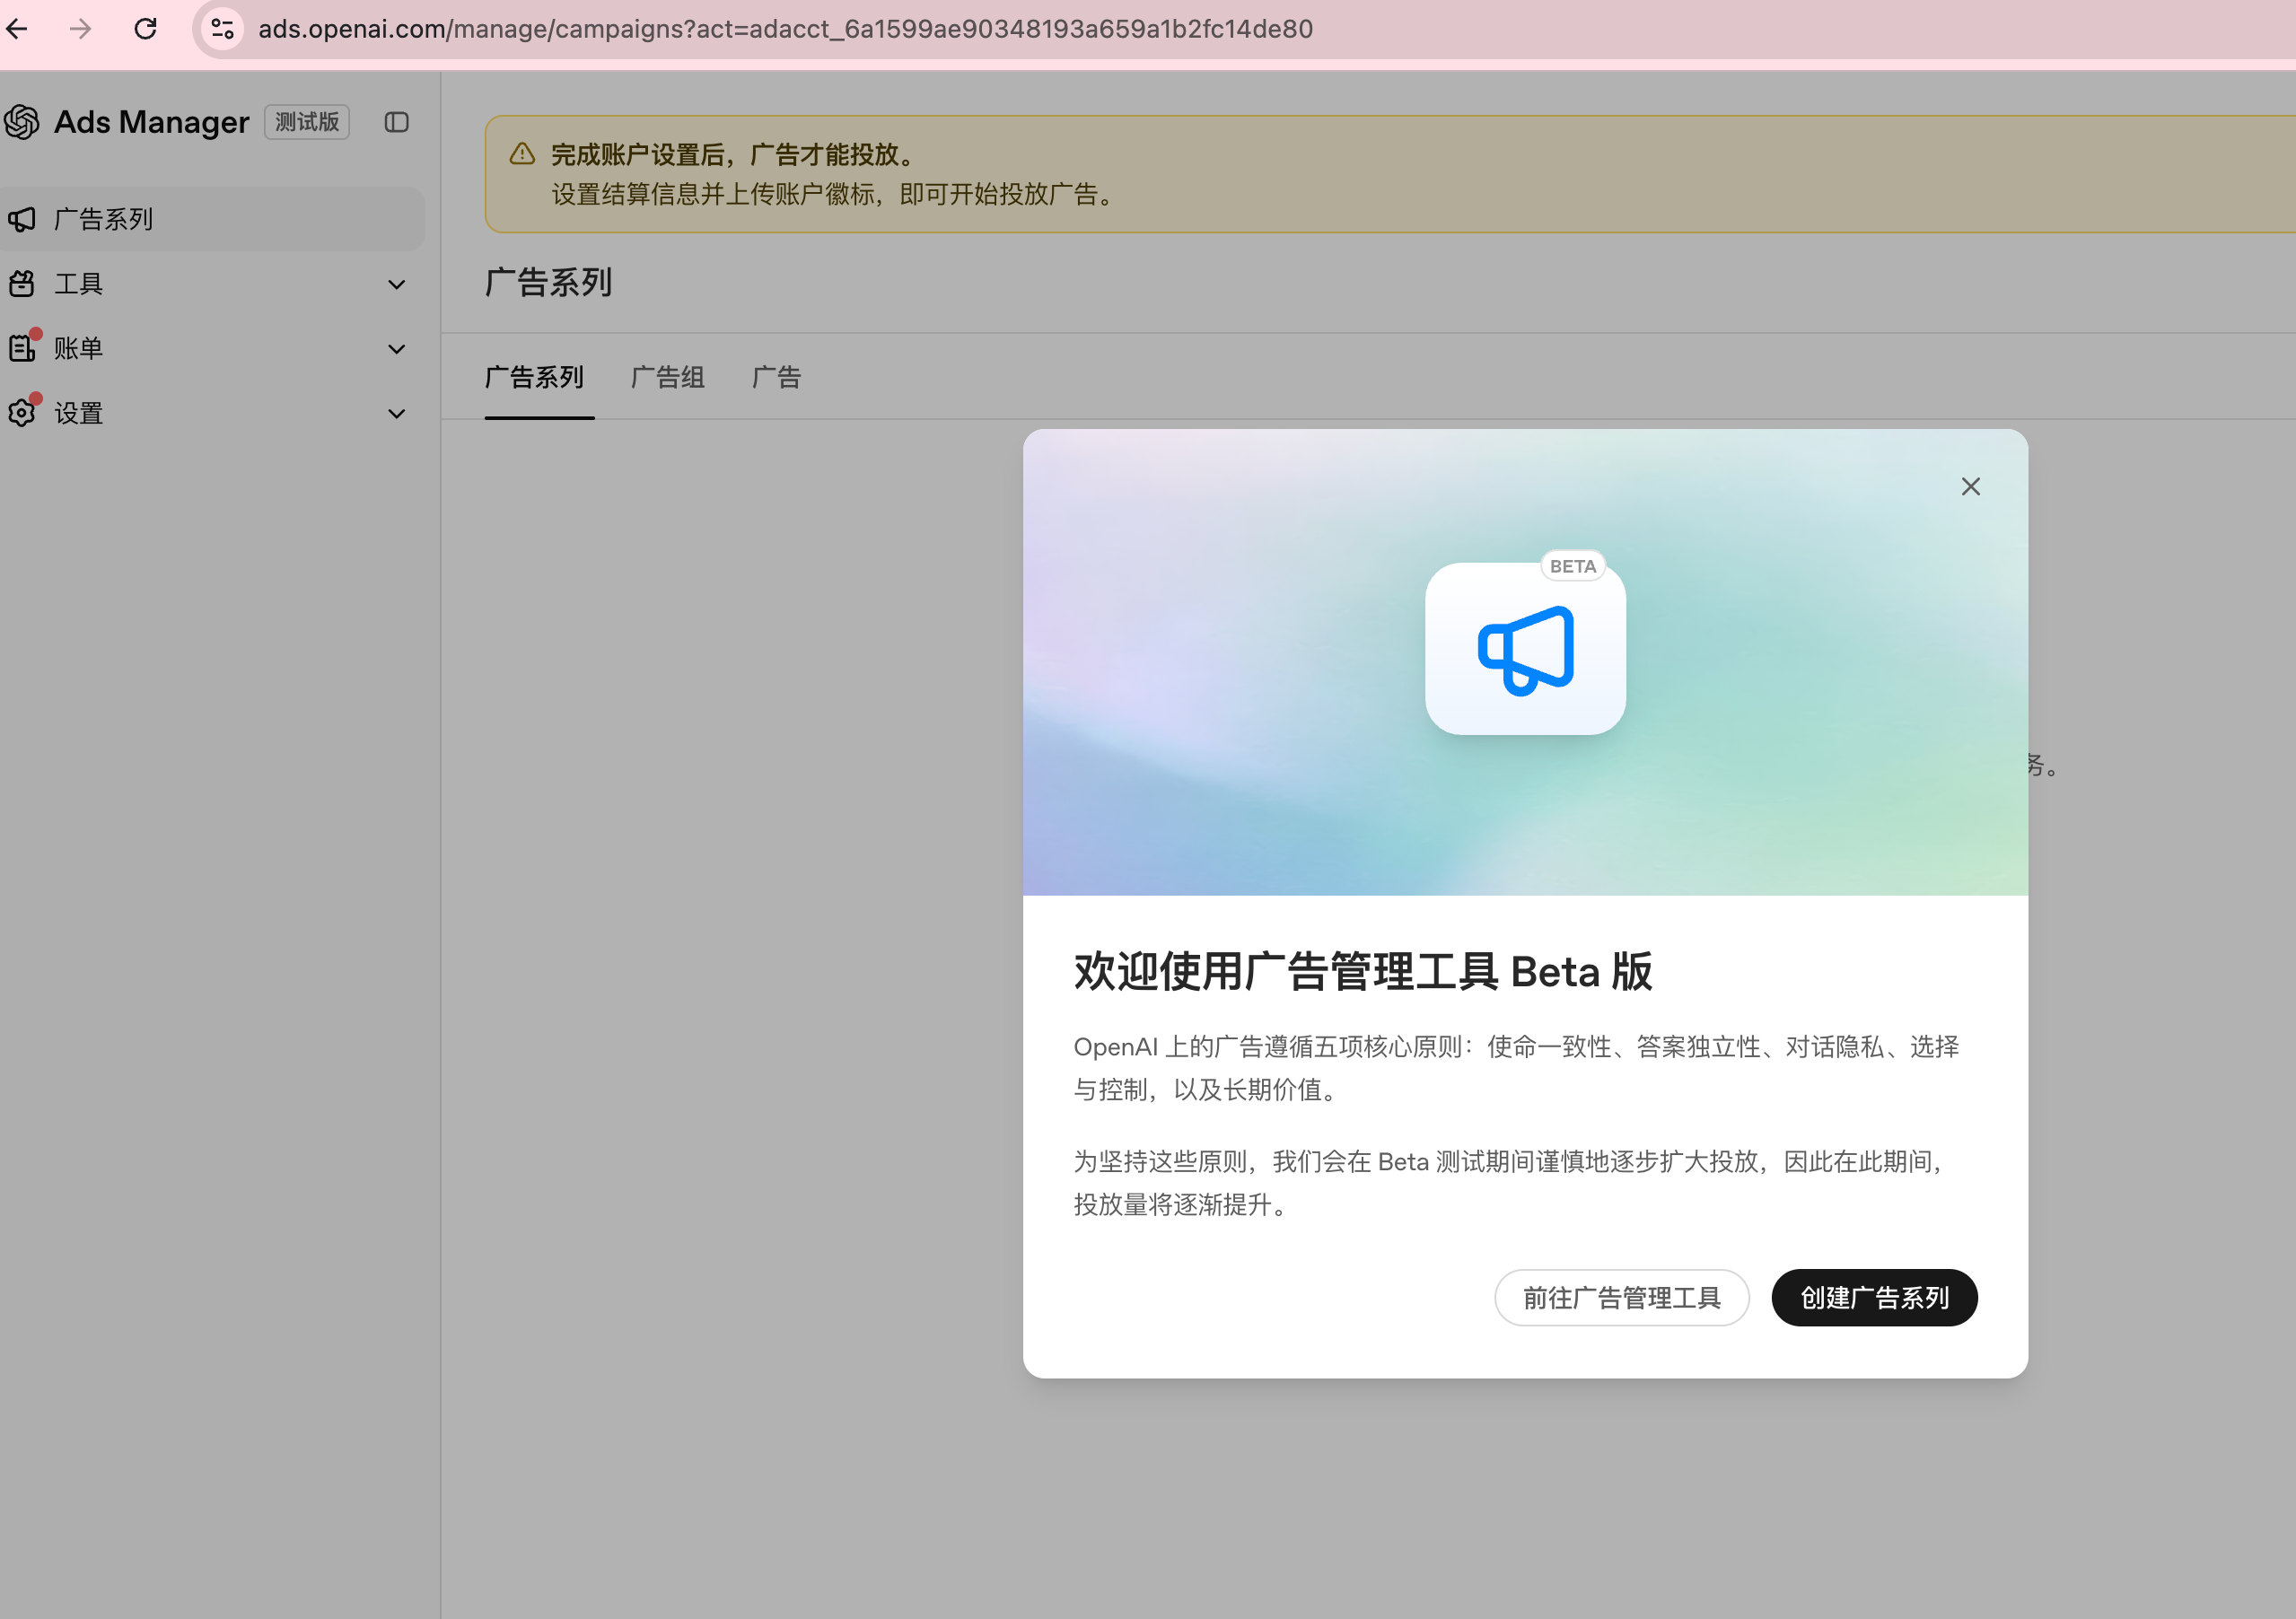2296x1619 pixels.
Task: Click the 创建广告系列 button
Action: tap(1875, 1298)
